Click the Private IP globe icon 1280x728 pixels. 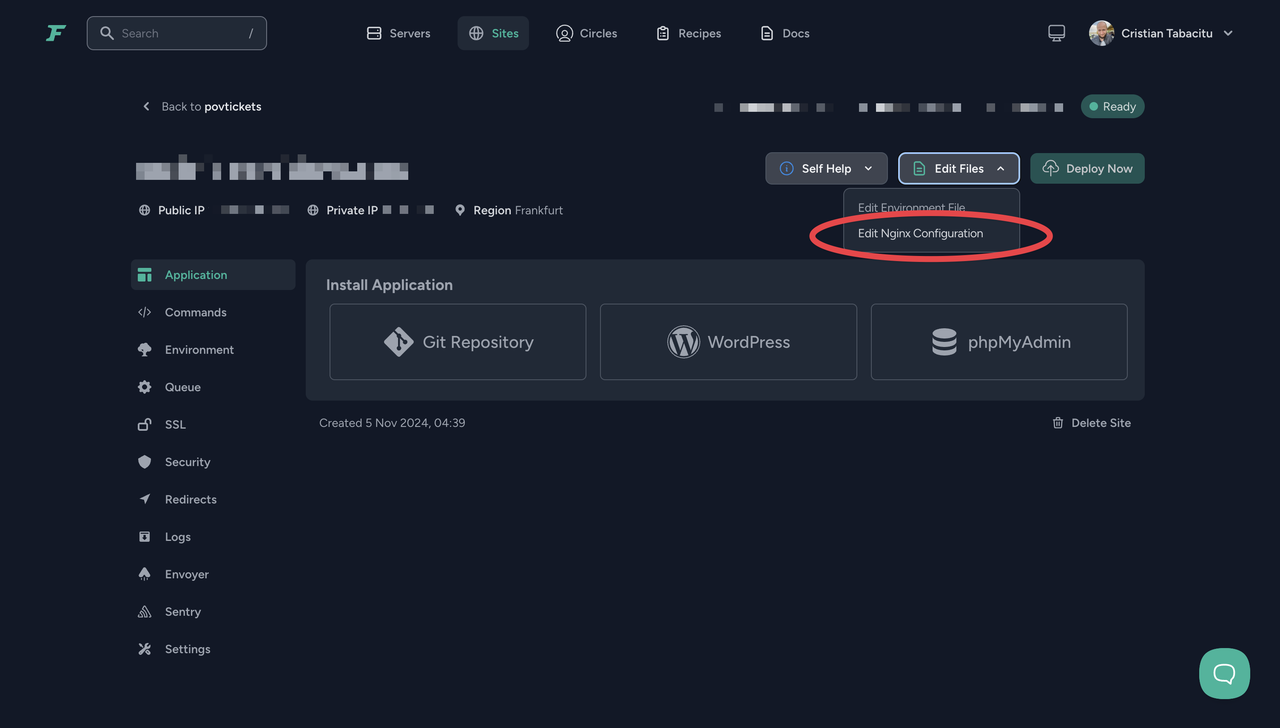313,210
